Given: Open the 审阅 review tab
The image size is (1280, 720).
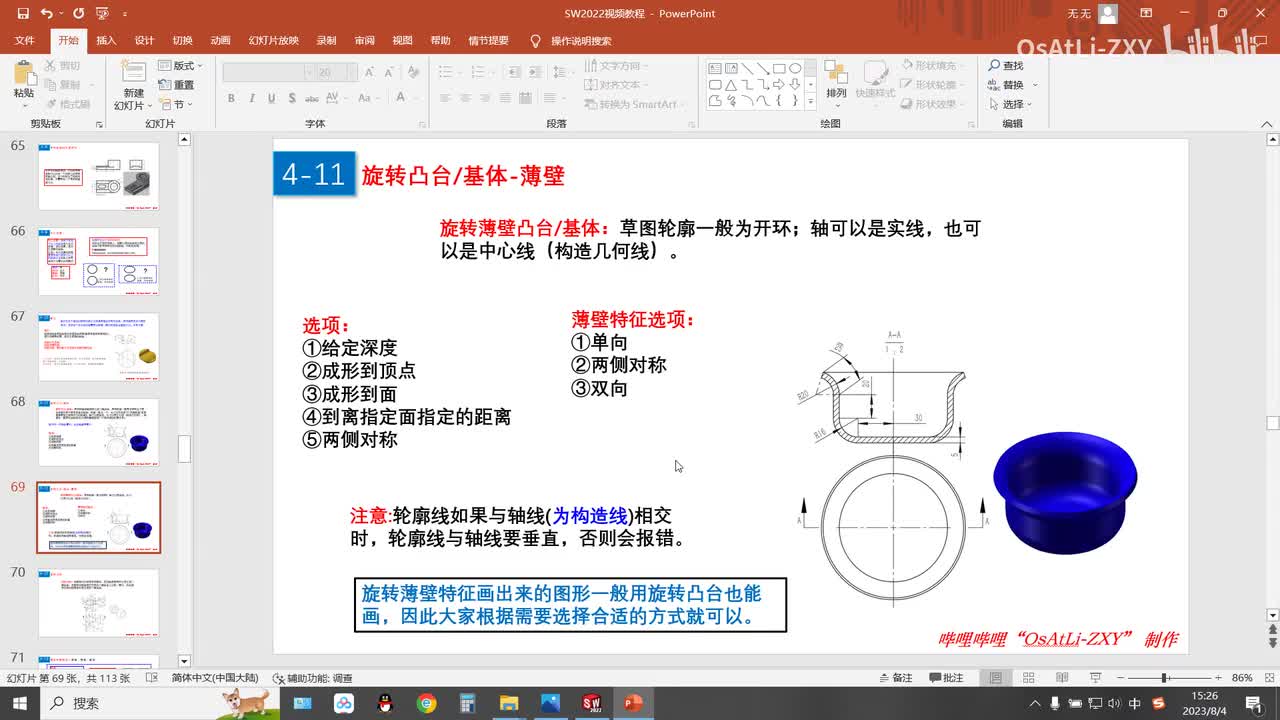Looking at the screenshot, I should (x=364, y=41).
